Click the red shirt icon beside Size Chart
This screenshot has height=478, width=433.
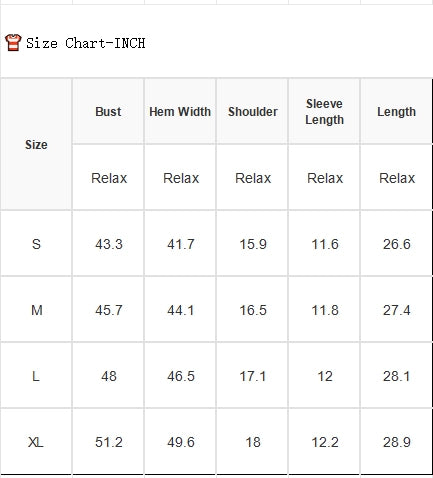[x=13, y=43]
